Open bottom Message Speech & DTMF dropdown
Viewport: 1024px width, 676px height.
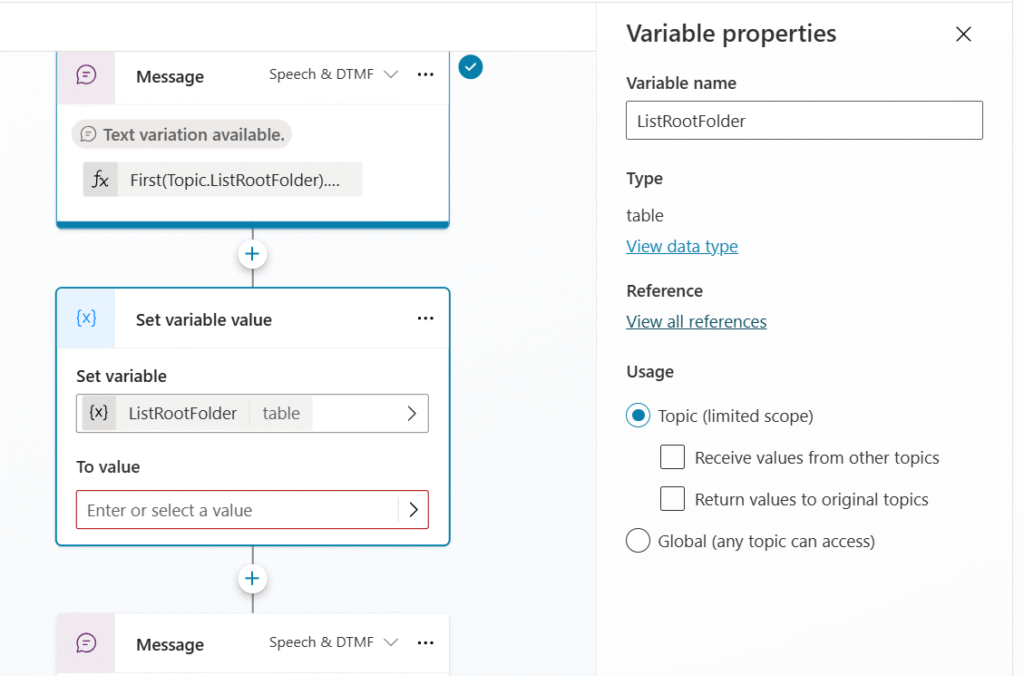coord(333,643)
